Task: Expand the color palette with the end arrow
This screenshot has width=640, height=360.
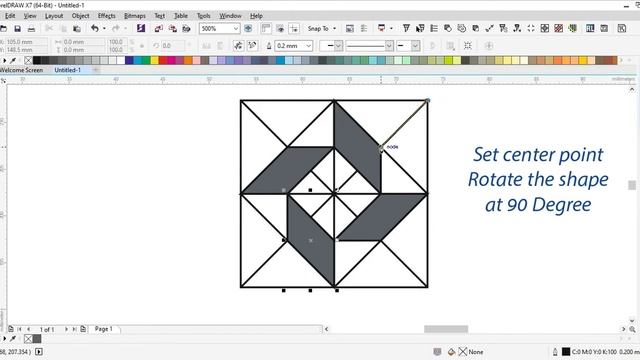Action: (622, 60)
